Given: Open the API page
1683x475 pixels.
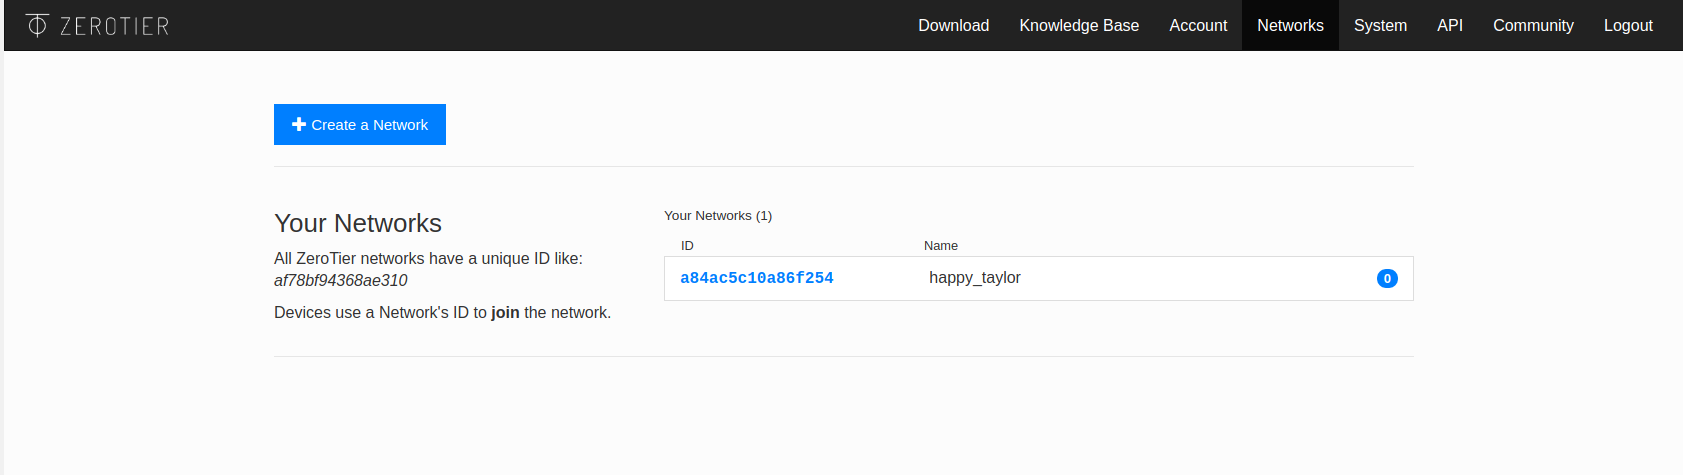Looking at the screenshot, I should 1450,25.
